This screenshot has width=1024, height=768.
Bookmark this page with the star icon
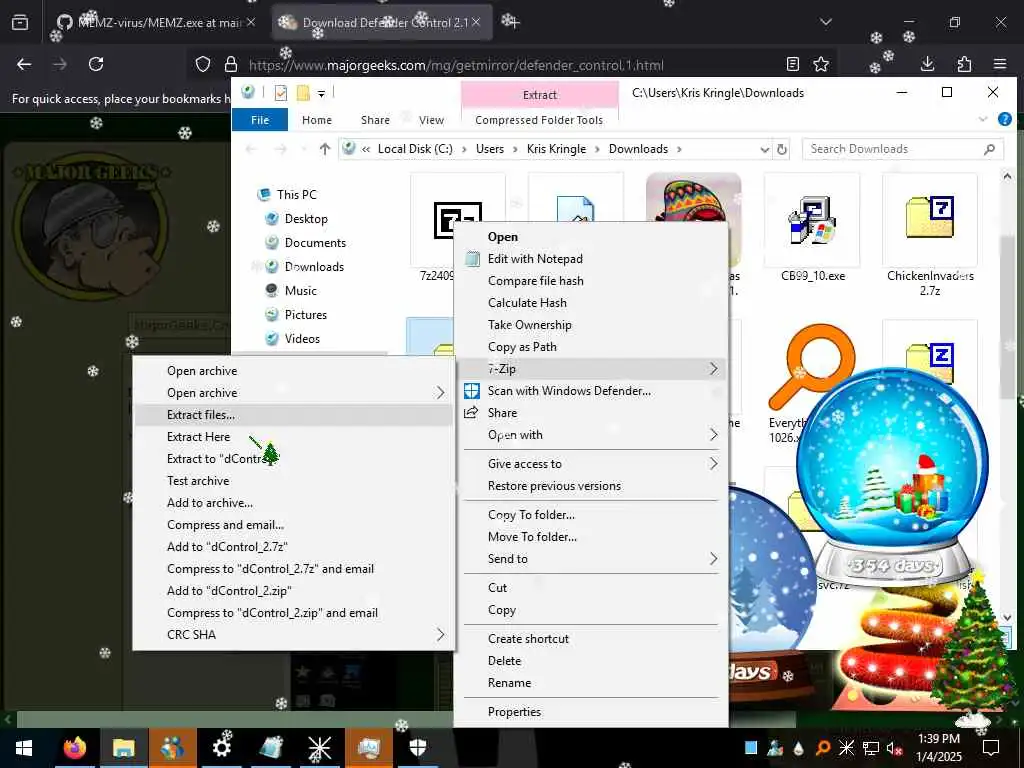coord(821,64)
